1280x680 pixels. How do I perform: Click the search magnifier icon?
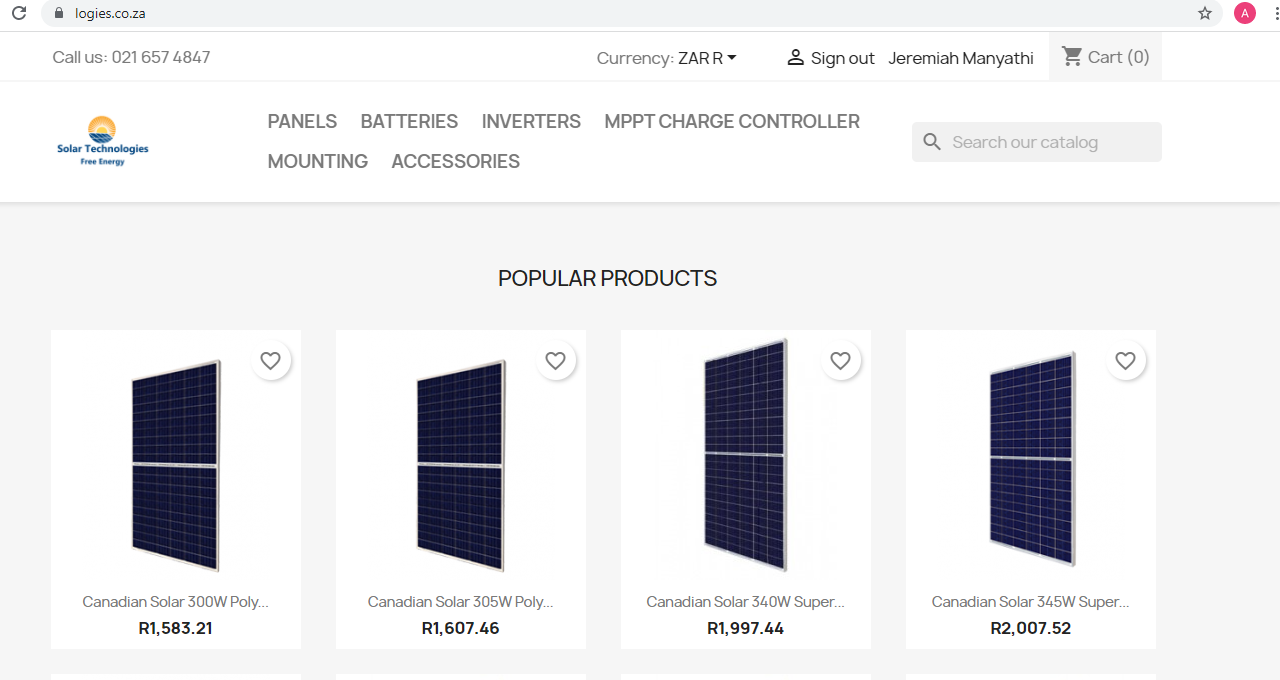(x=932, y=142)
